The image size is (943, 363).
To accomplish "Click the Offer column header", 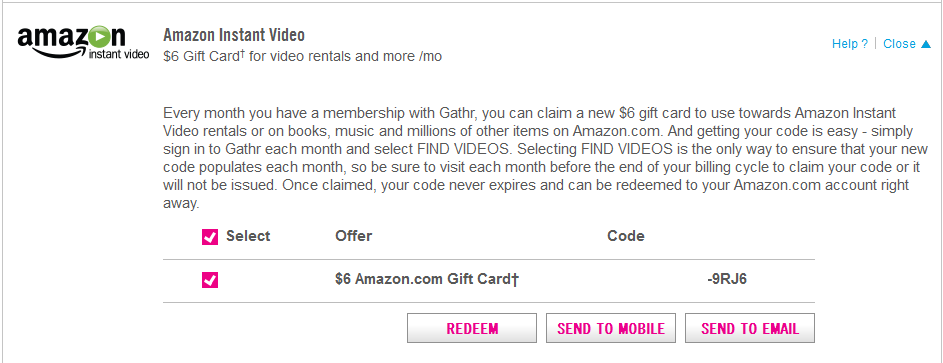I will tap(354, 236).
